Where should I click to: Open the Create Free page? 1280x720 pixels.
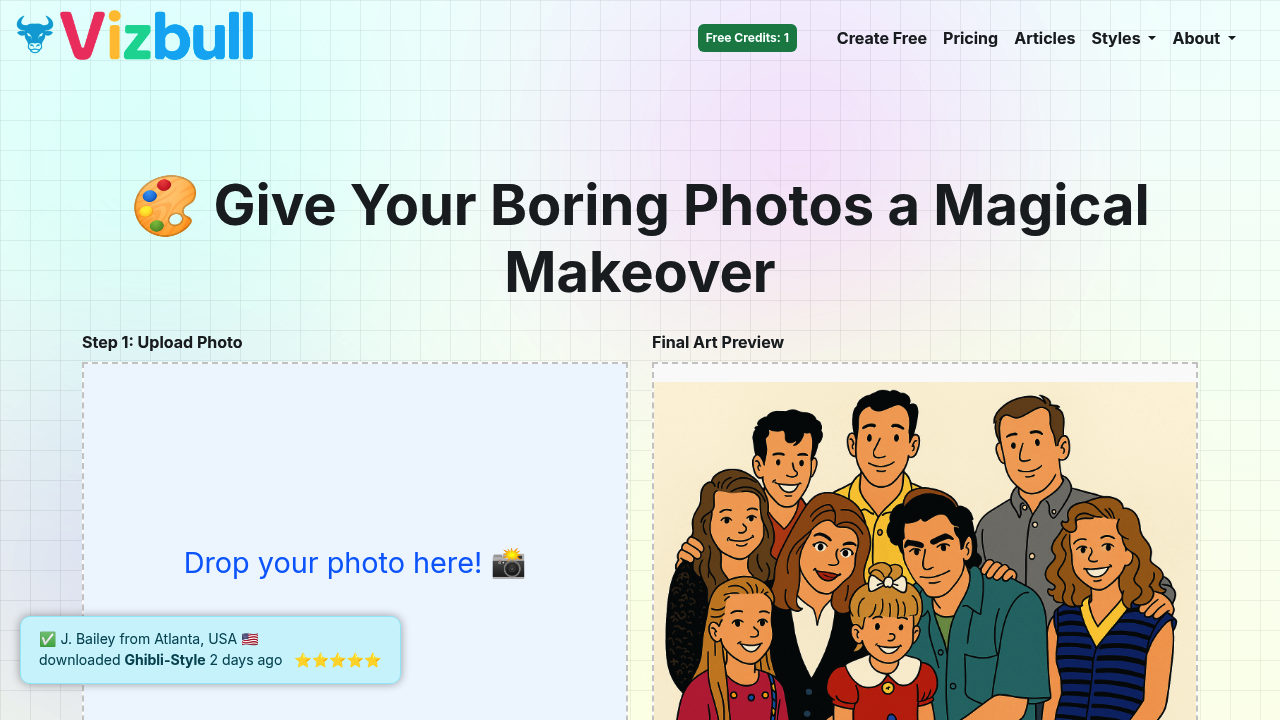pos(882,38)
